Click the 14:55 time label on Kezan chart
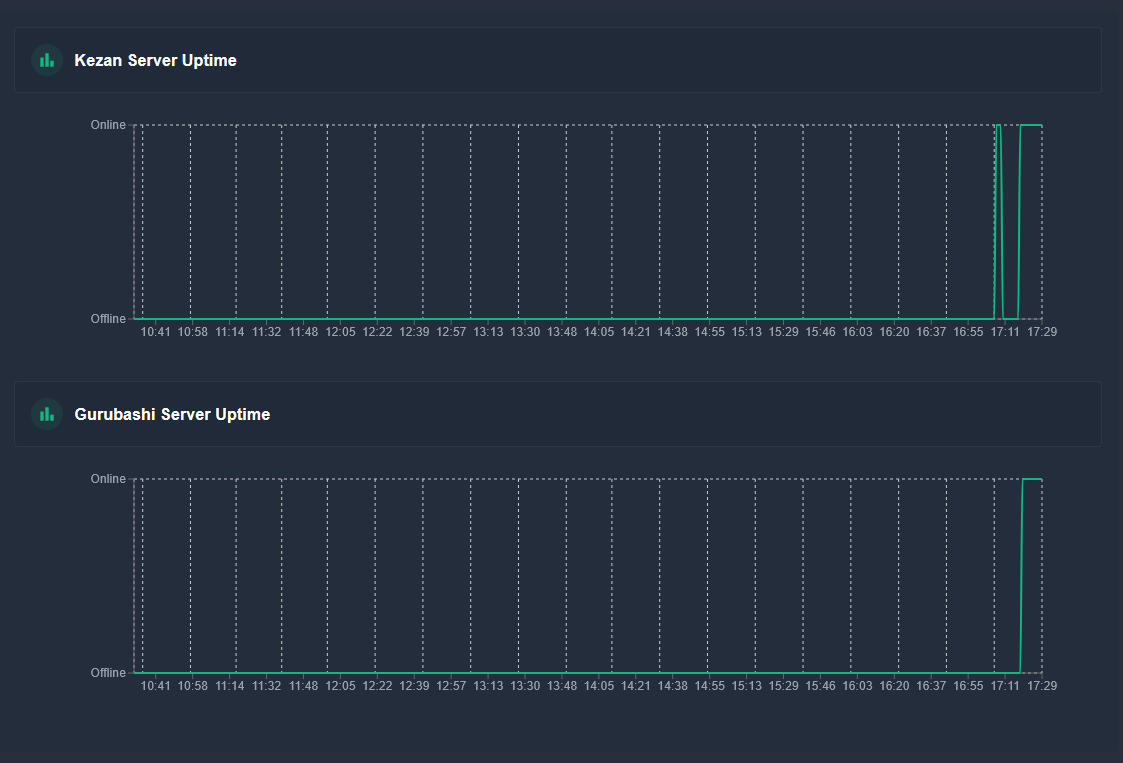The height and width of the screenshot is (763, 1123). pyautogui.click(x=709, y=332)
